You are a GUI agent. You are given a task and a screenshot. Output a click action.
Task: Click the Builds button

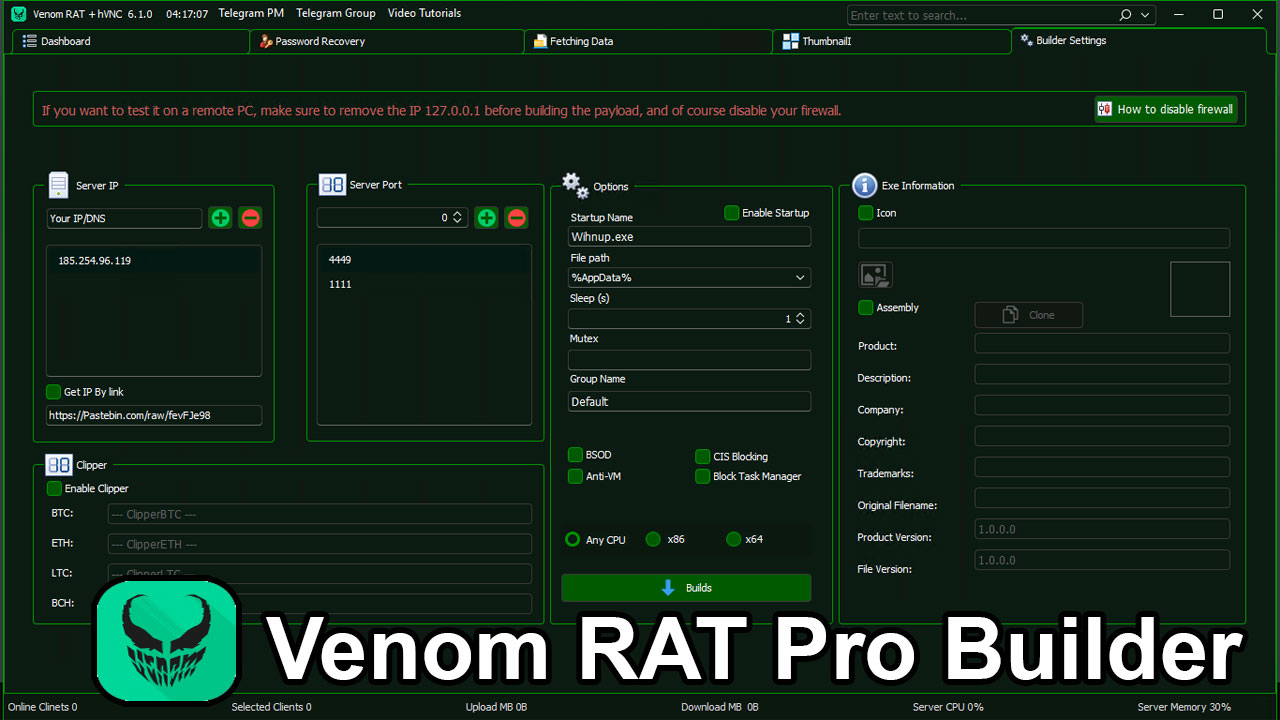coord(686,588)
